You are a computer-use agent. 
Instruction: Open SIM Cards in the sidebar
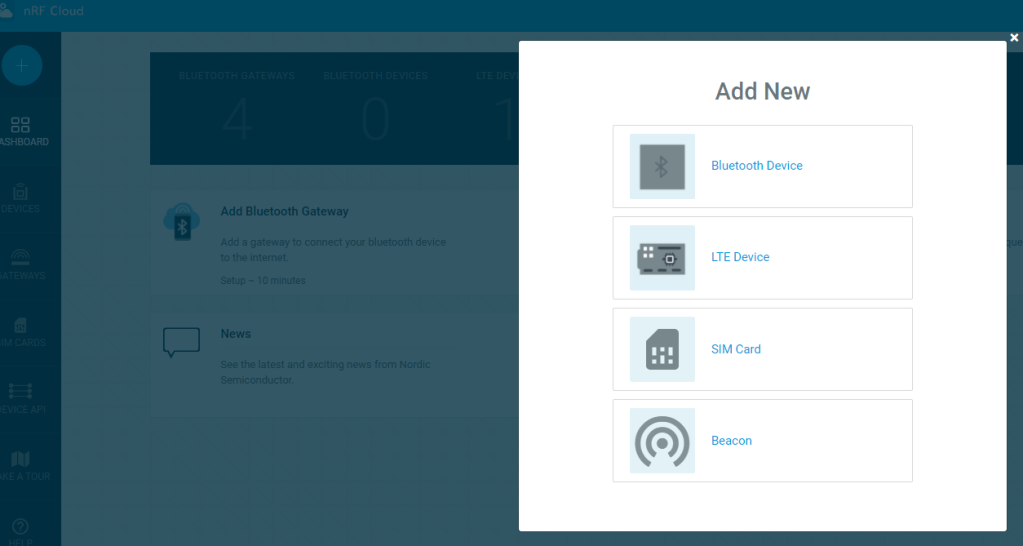tap(21, 332)
